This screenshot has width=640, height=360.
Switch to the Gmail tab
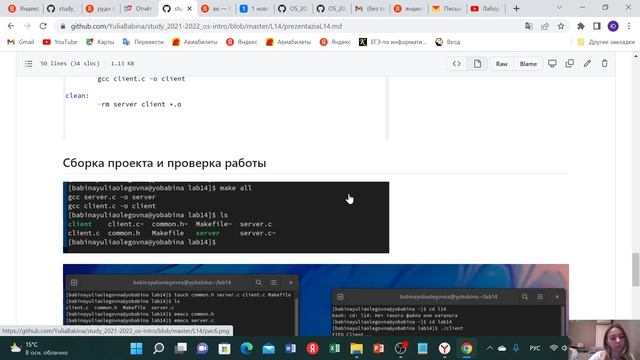click(370, 8)
